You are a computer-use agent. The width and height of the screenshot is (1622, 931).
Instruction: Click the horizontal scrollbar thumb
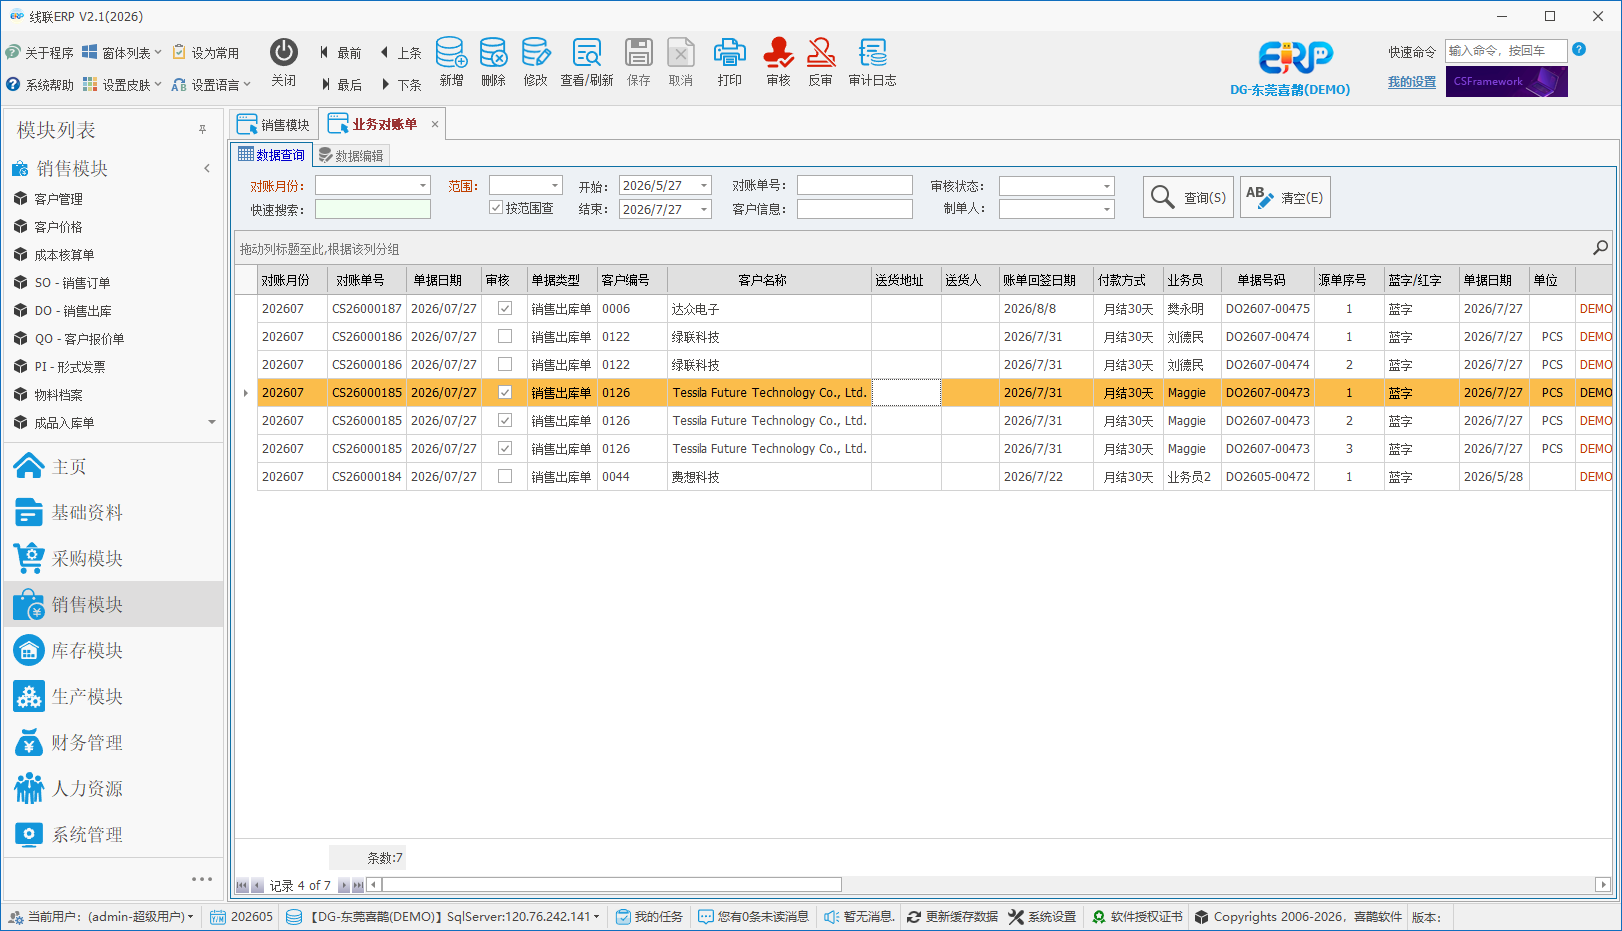[611, 885]
